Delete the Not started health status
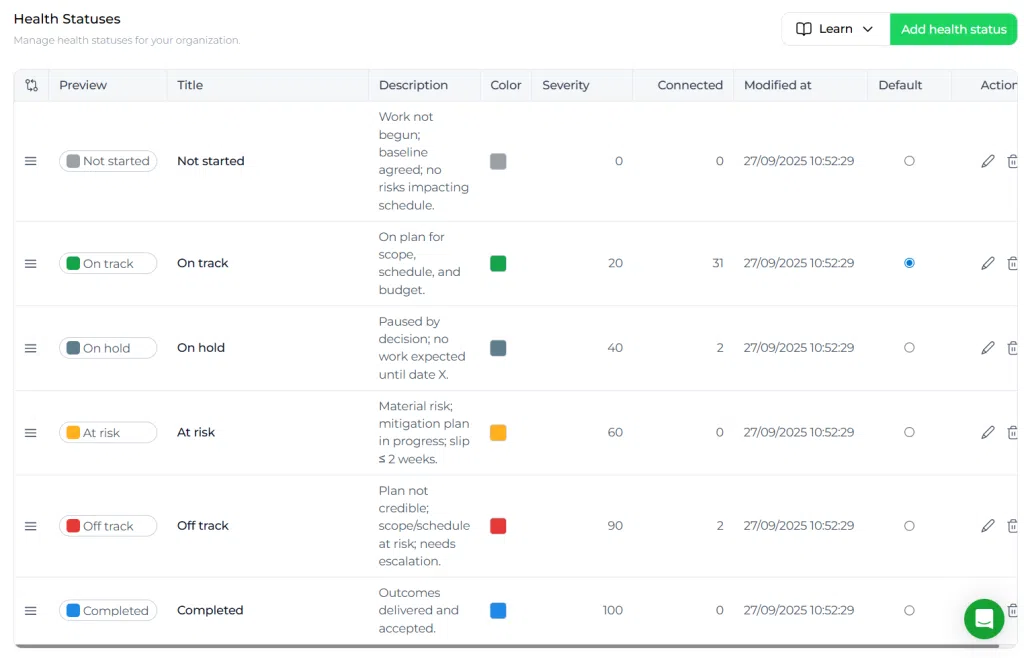This screenshot has width=1024, height=658. 1012,161
